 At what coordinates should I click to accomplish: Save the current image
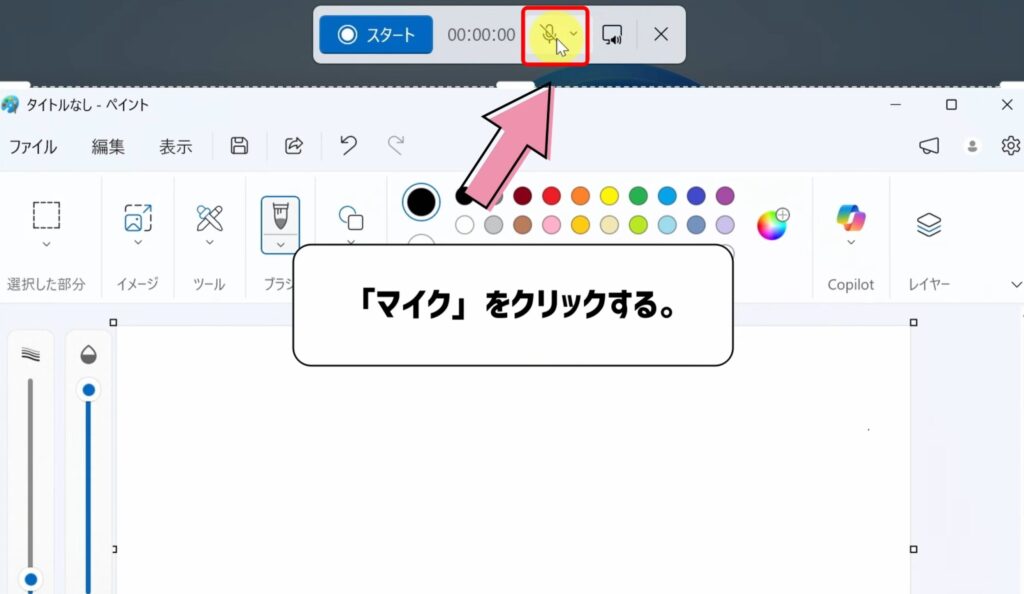(238, 146)
